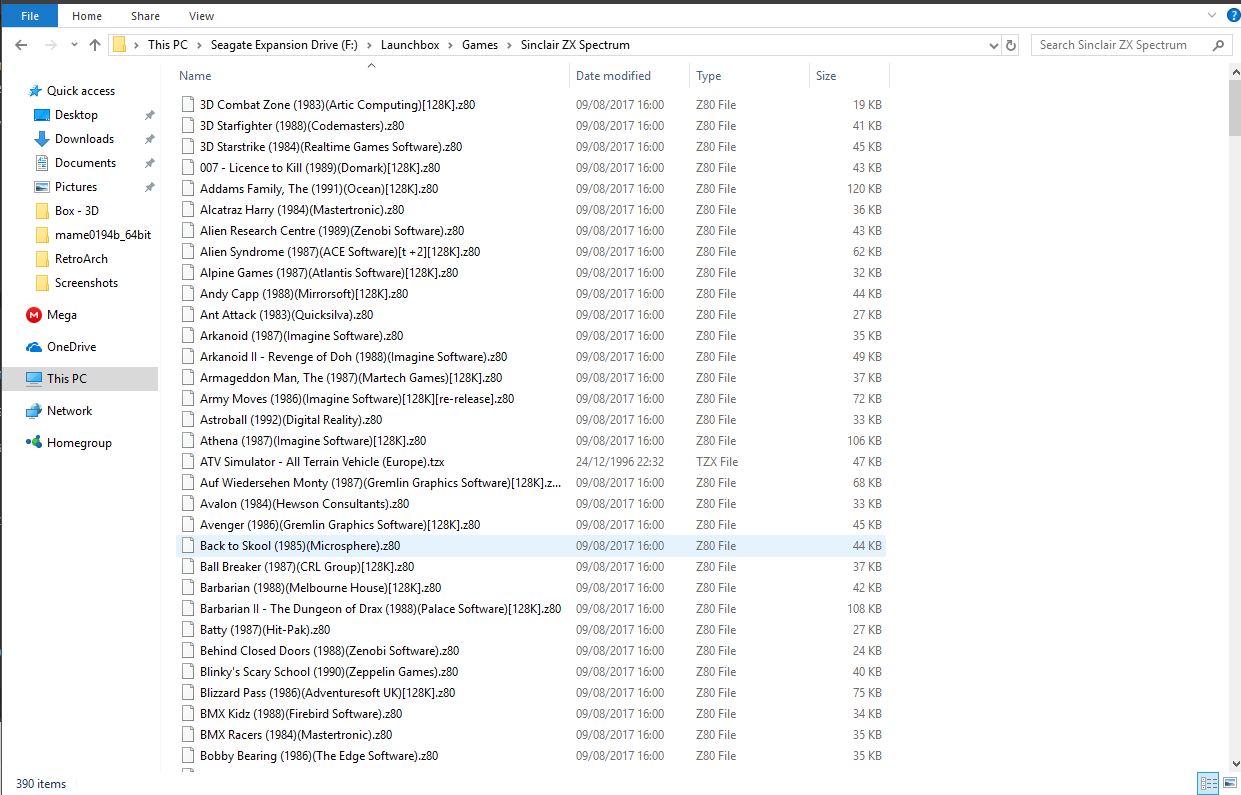Open the File menu
Viewport: 1241px width, 795px height.
pyautogui.click(x=29, y=16)
